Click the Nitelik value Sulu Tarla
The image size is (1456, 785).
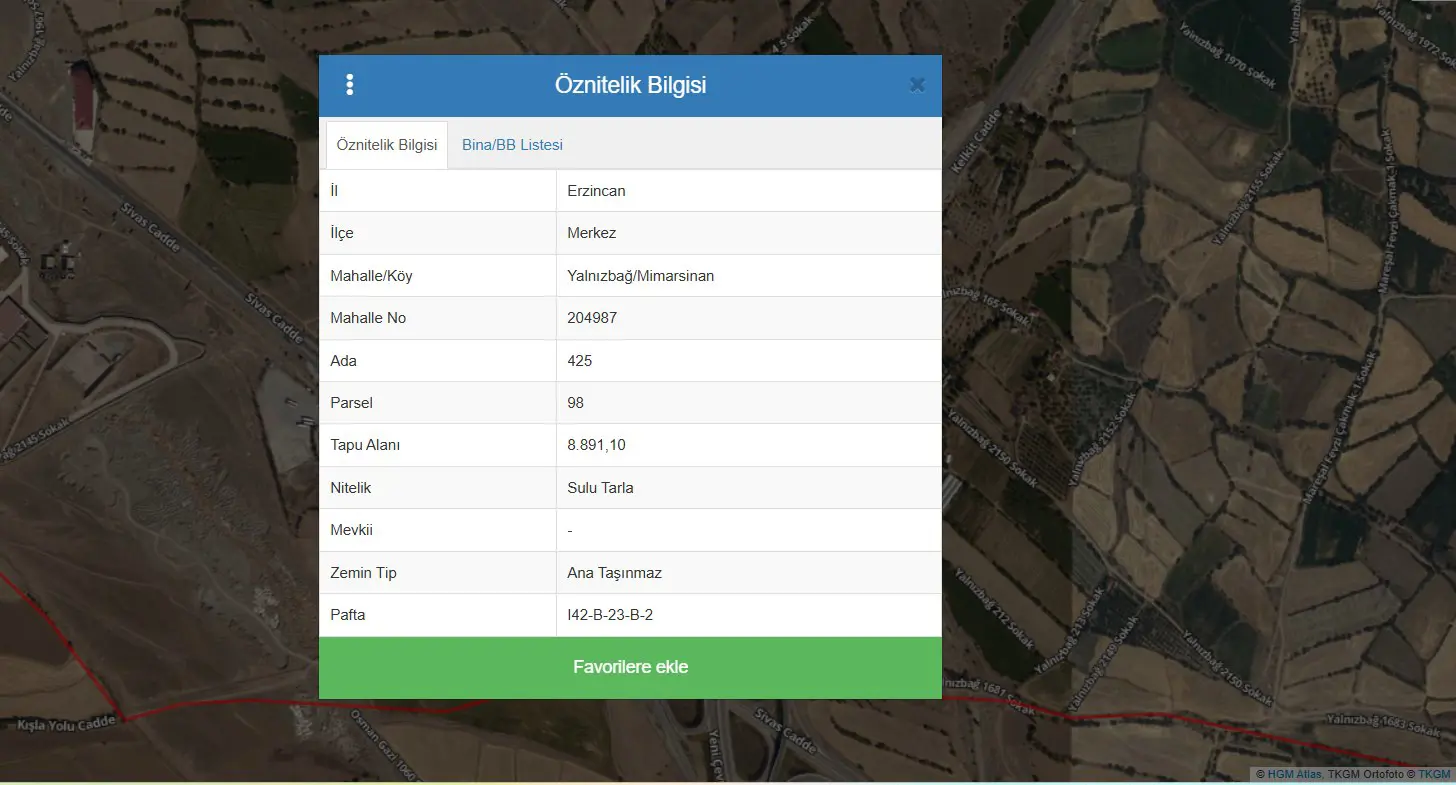[600, 488]
